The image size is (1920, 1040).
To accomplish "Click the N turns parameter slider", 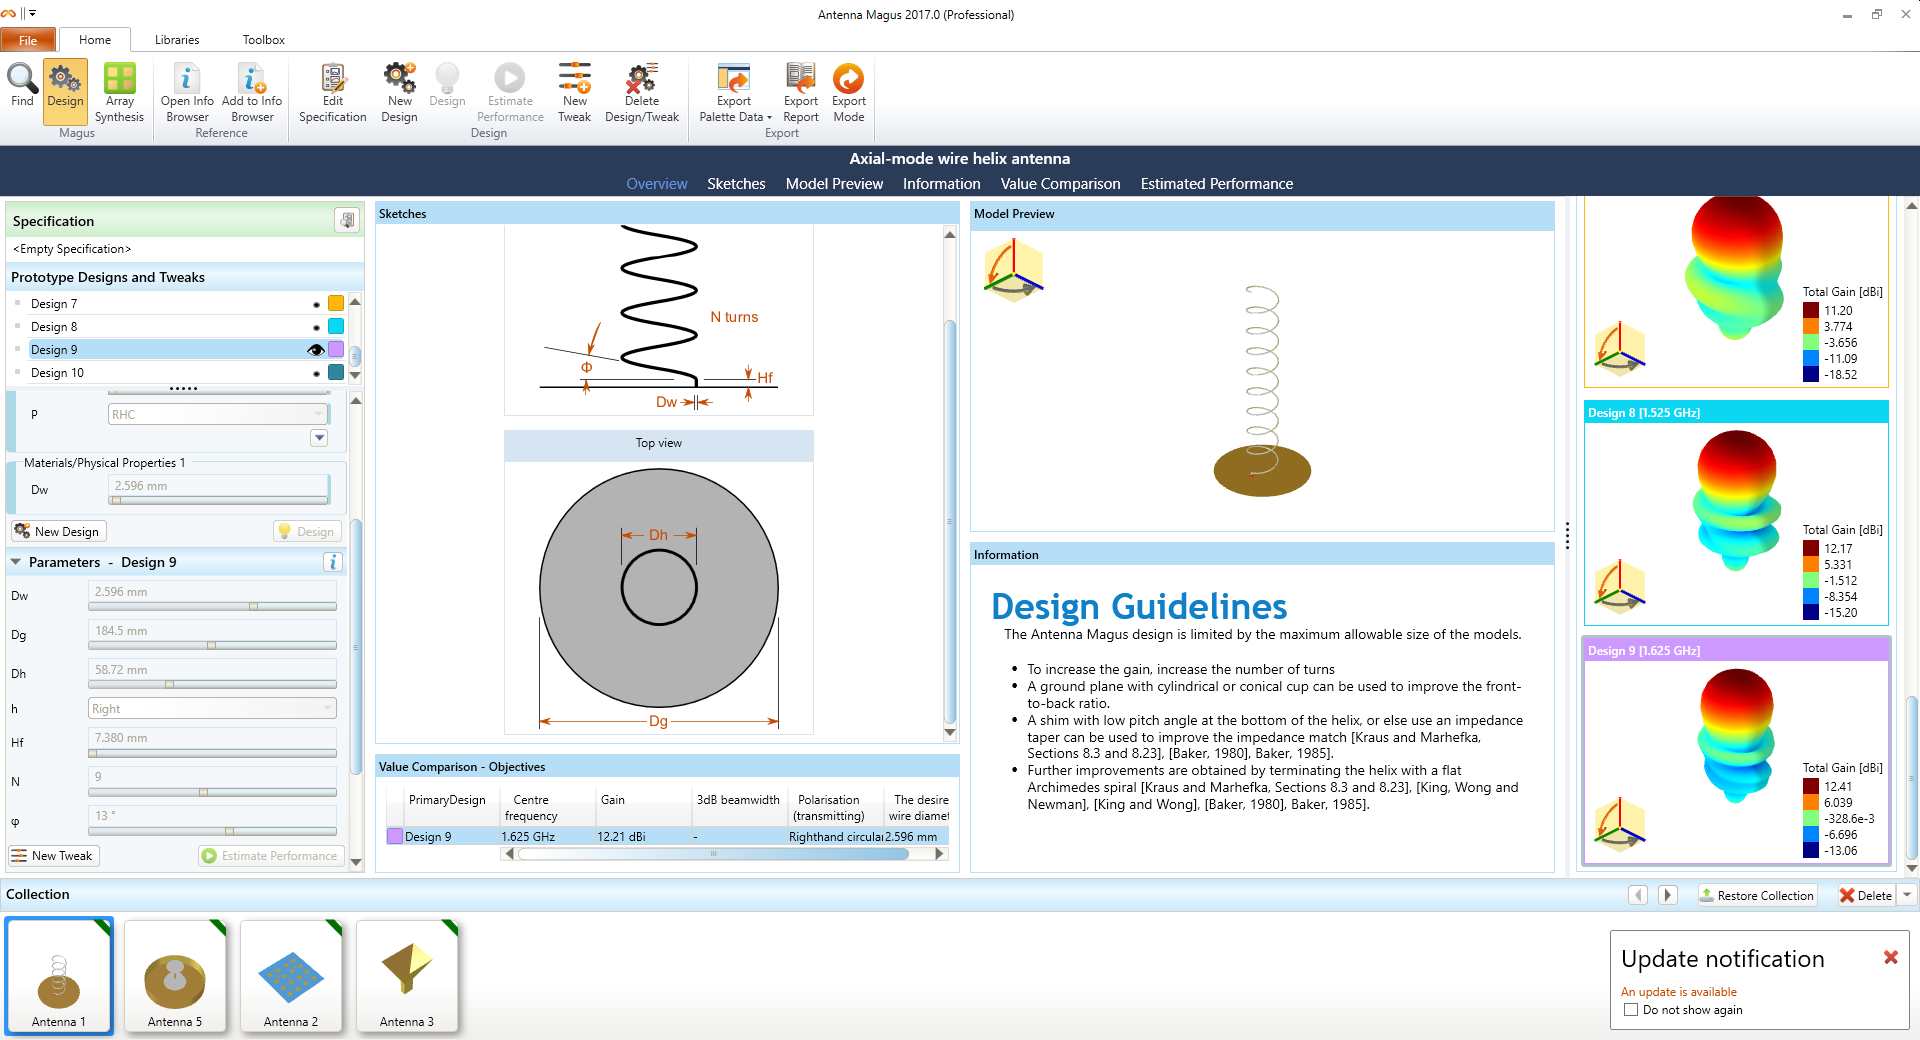I will (212, 792).
